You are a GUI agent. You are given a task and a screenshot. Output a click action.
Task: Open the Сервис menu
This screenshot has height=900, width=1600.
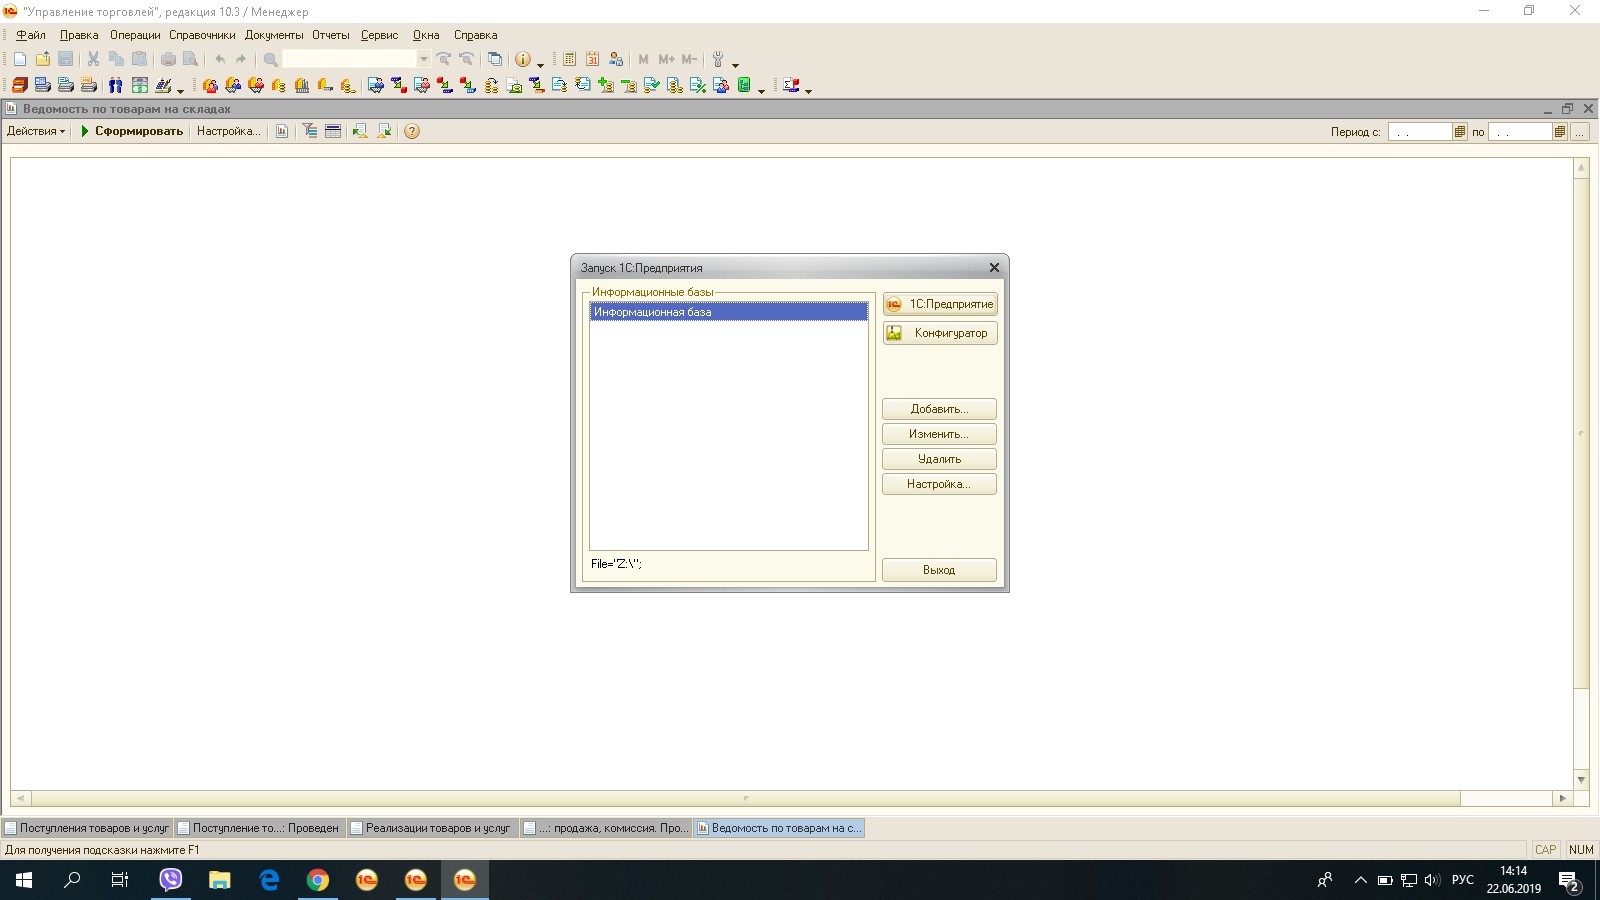pos(379,35)
